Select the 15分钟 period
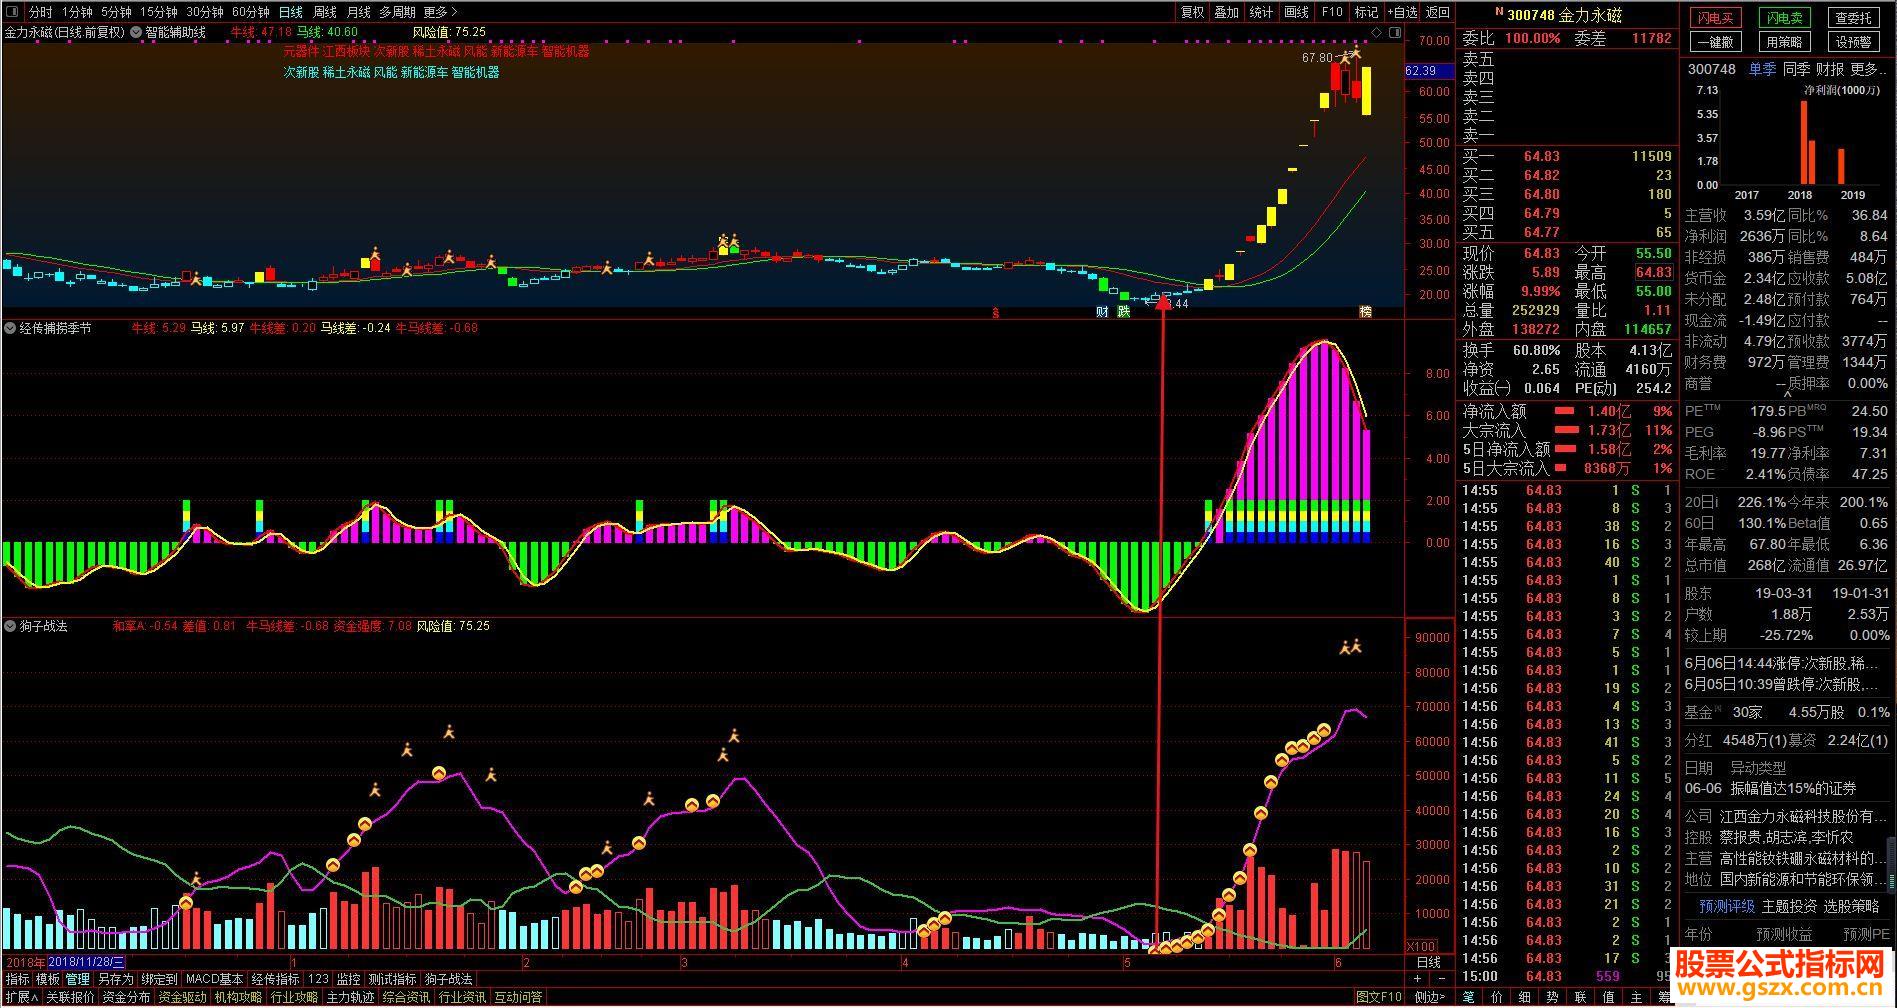This screenshot has height=1008, width=1897. [x=158, y=12]
